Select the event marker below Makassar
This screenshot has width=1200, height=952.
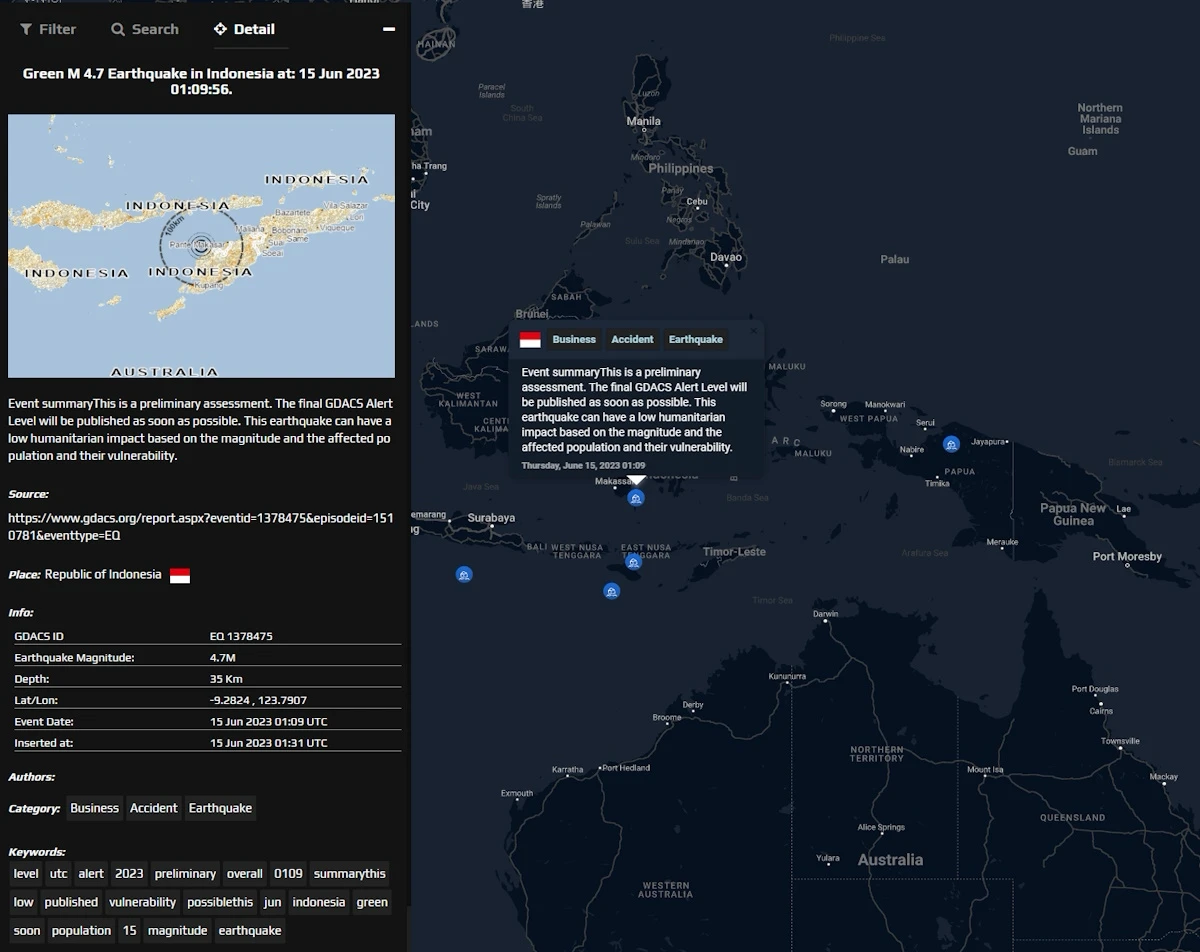[x=636, y=497]
